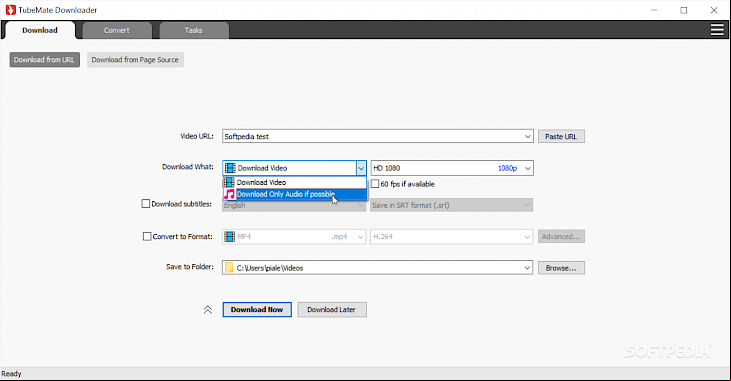Image resolution: width=731 pixels, height=381 pixels.
Task: Enable 60 fps if available checkbox
Action: click(375, 184)
